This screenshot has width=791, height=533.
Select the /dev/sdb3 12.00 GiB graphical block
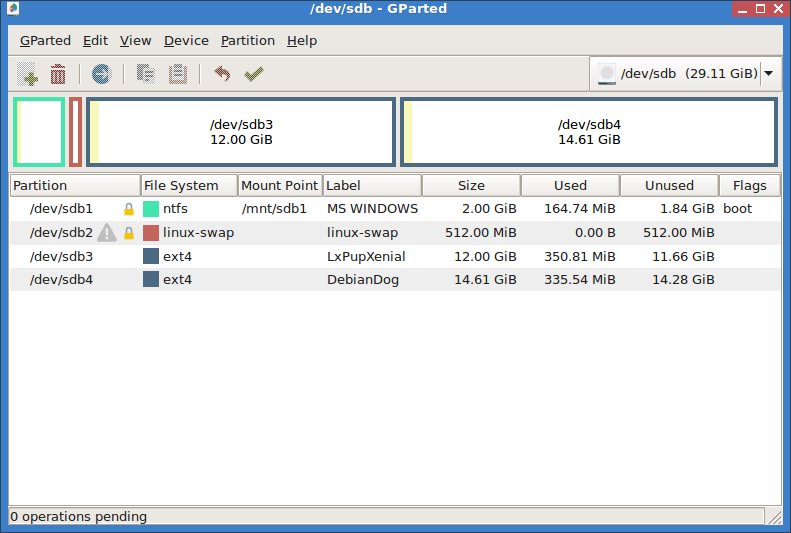click(241, 132)
